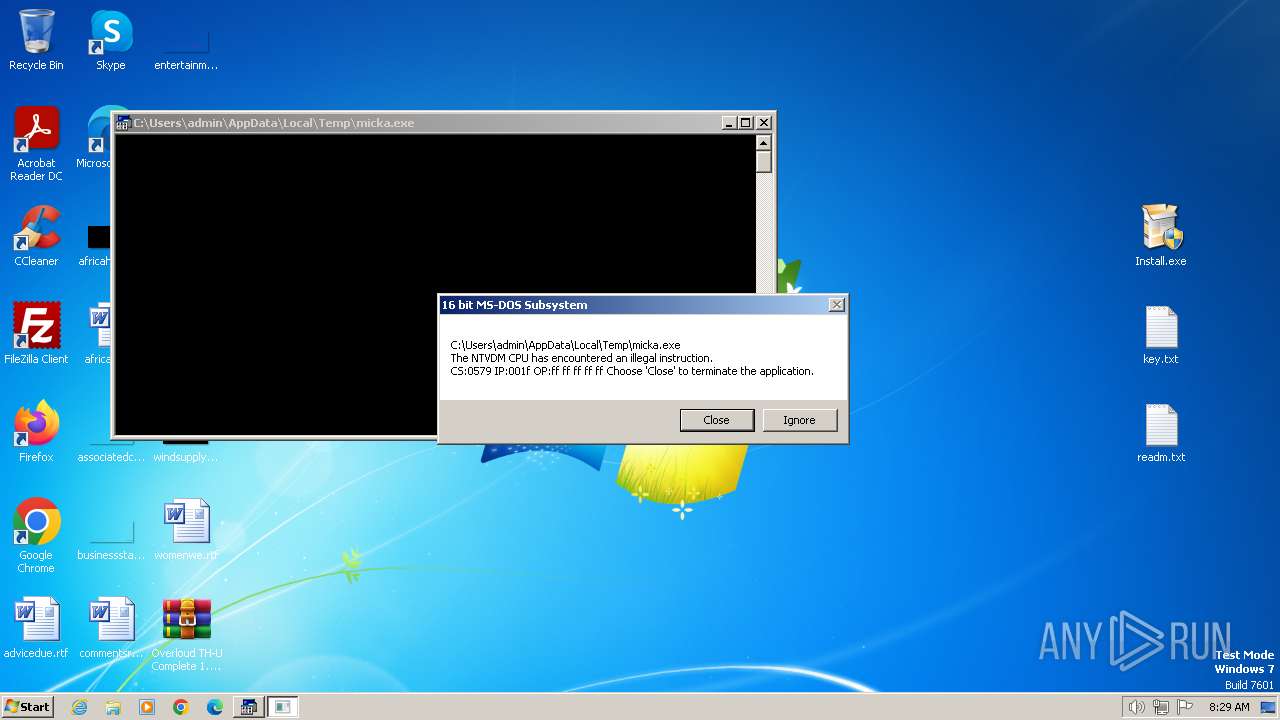1280x720 pixels.
Task: Open File Explorer from the taskbar
Action: 113,707
